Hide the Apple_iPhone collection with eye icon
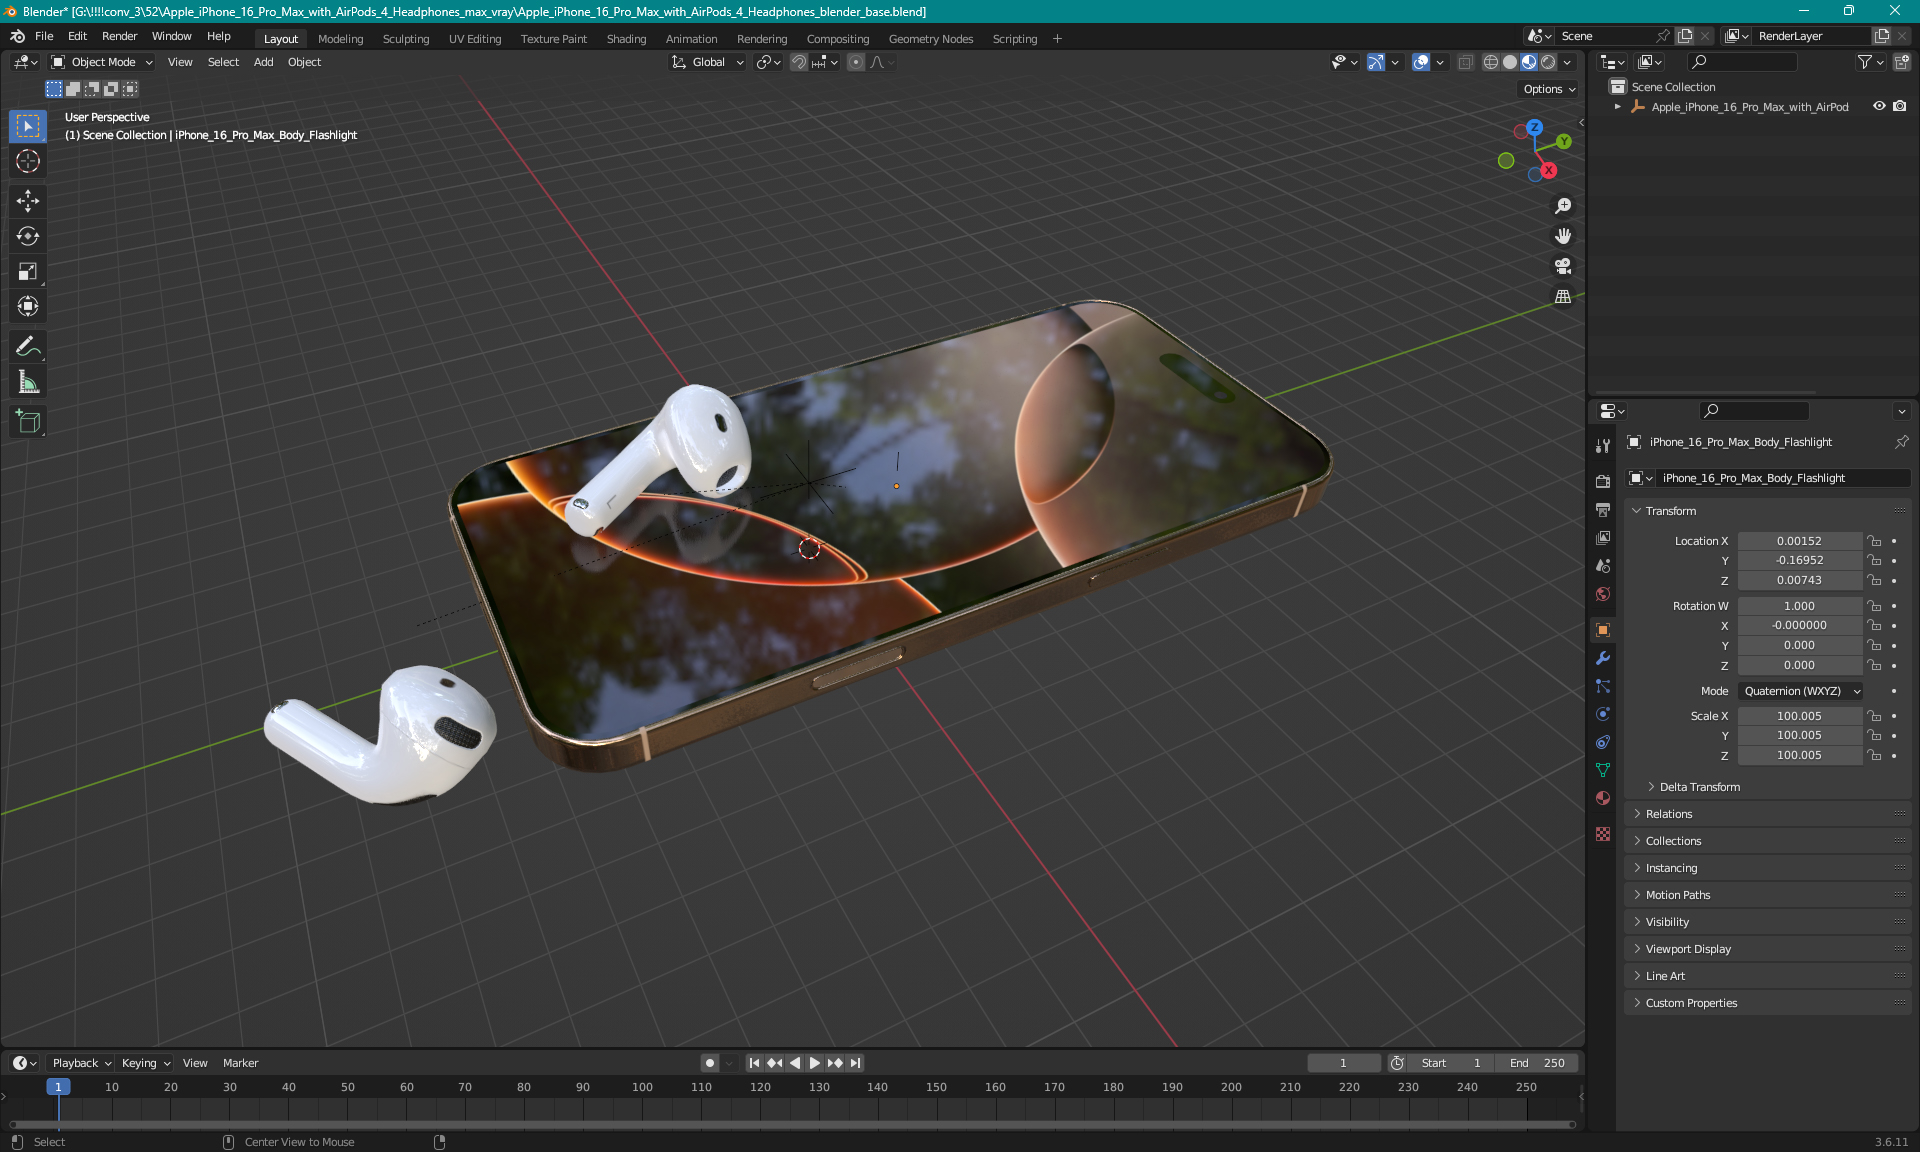 point(1879,106)
